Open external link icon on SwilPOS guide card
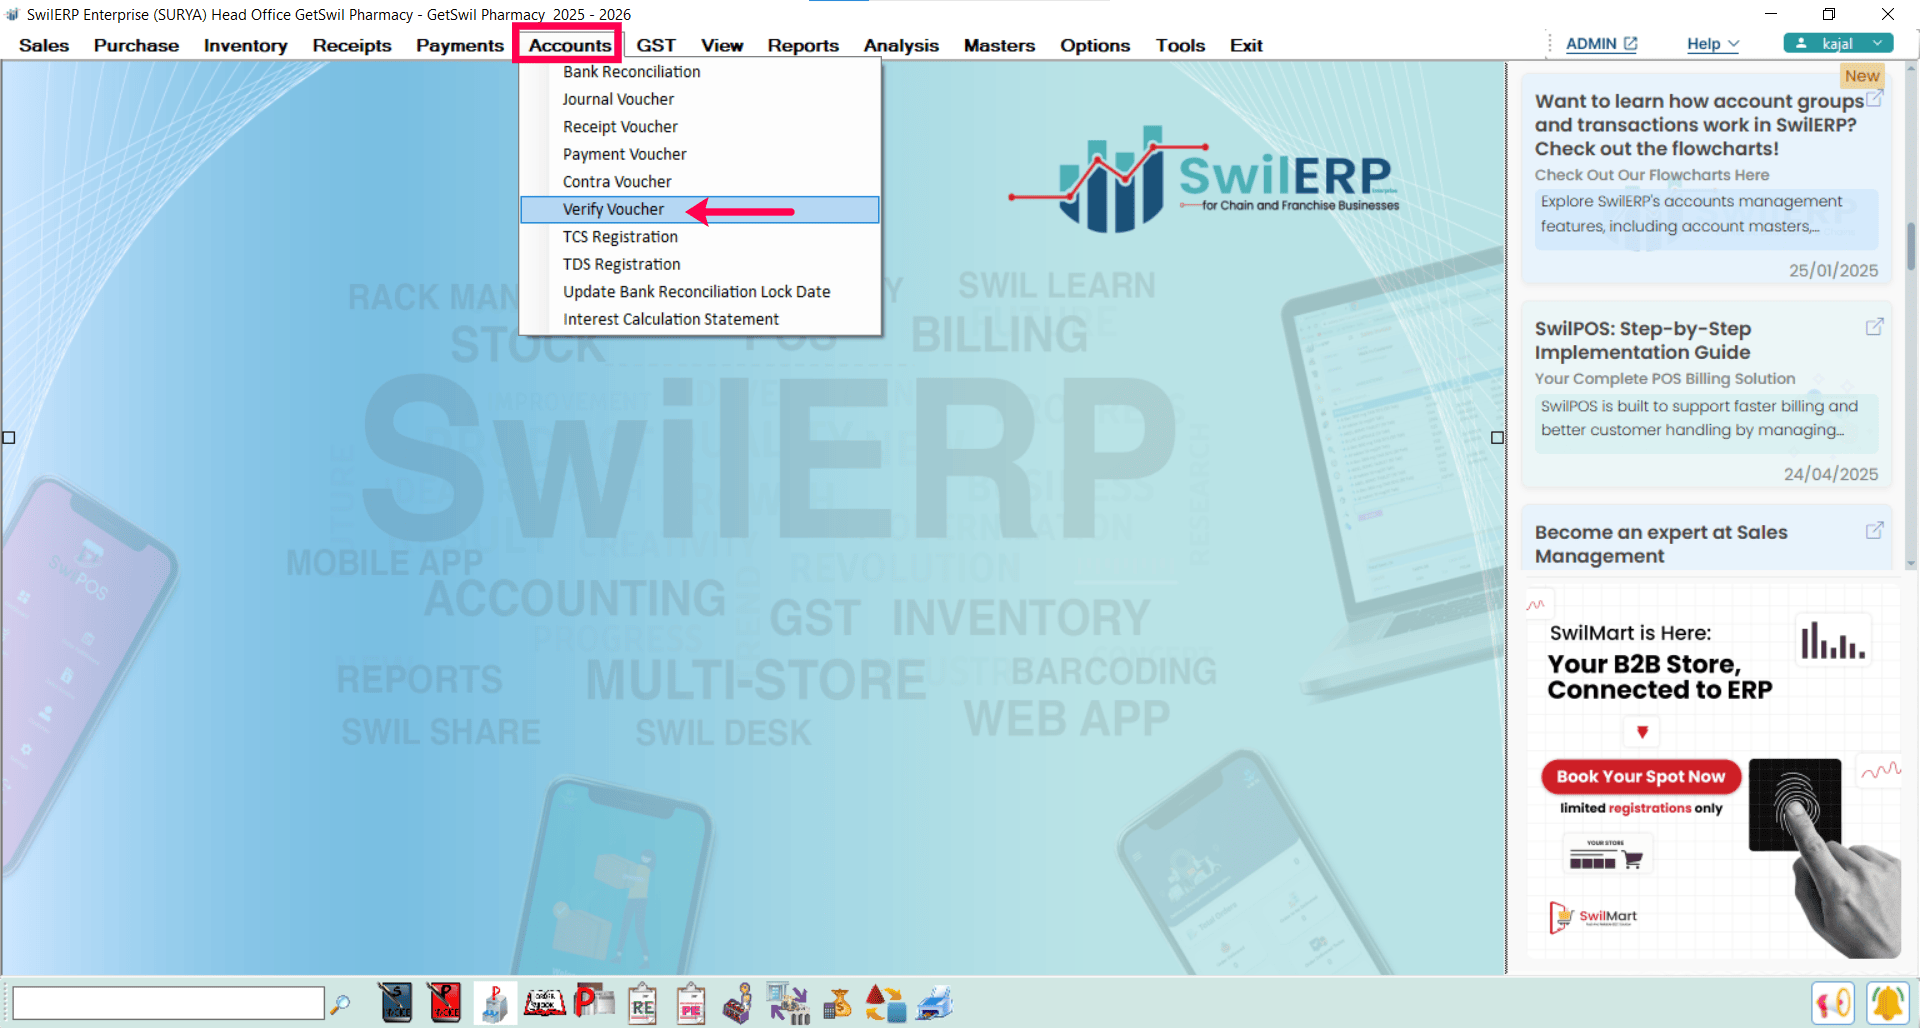1920x1028 pixels. tap(1875, 327)
